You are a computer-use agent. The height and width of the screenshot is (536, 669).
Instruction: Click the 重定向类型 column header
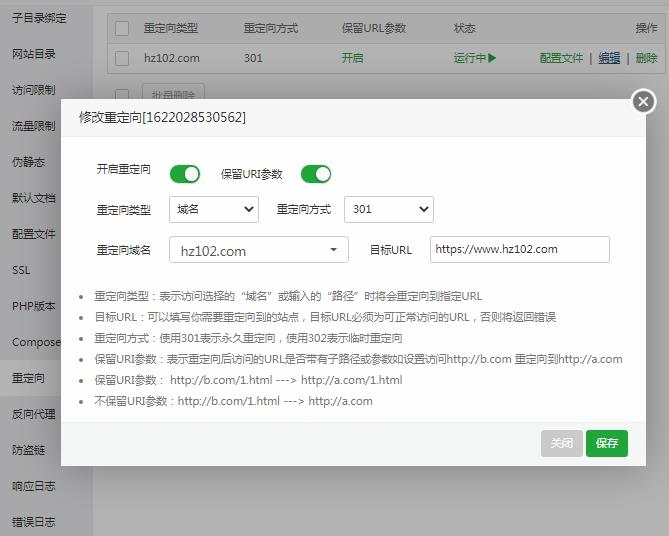click(171, 29)
